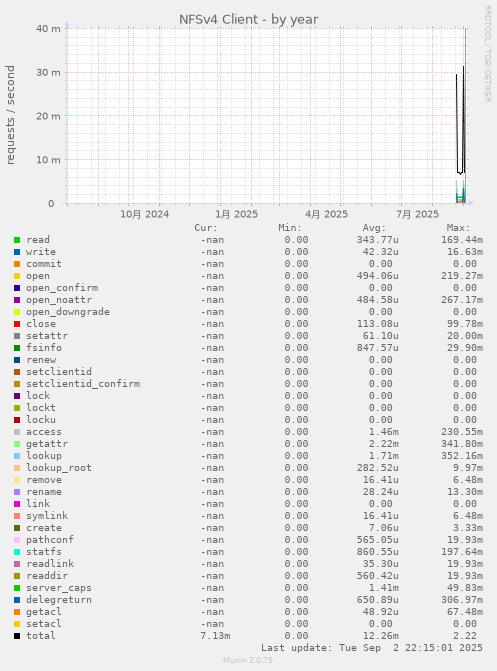Select the cyan statfs legend swatch
This screenshot has width=497, height=671.
[x=17, y=552]
